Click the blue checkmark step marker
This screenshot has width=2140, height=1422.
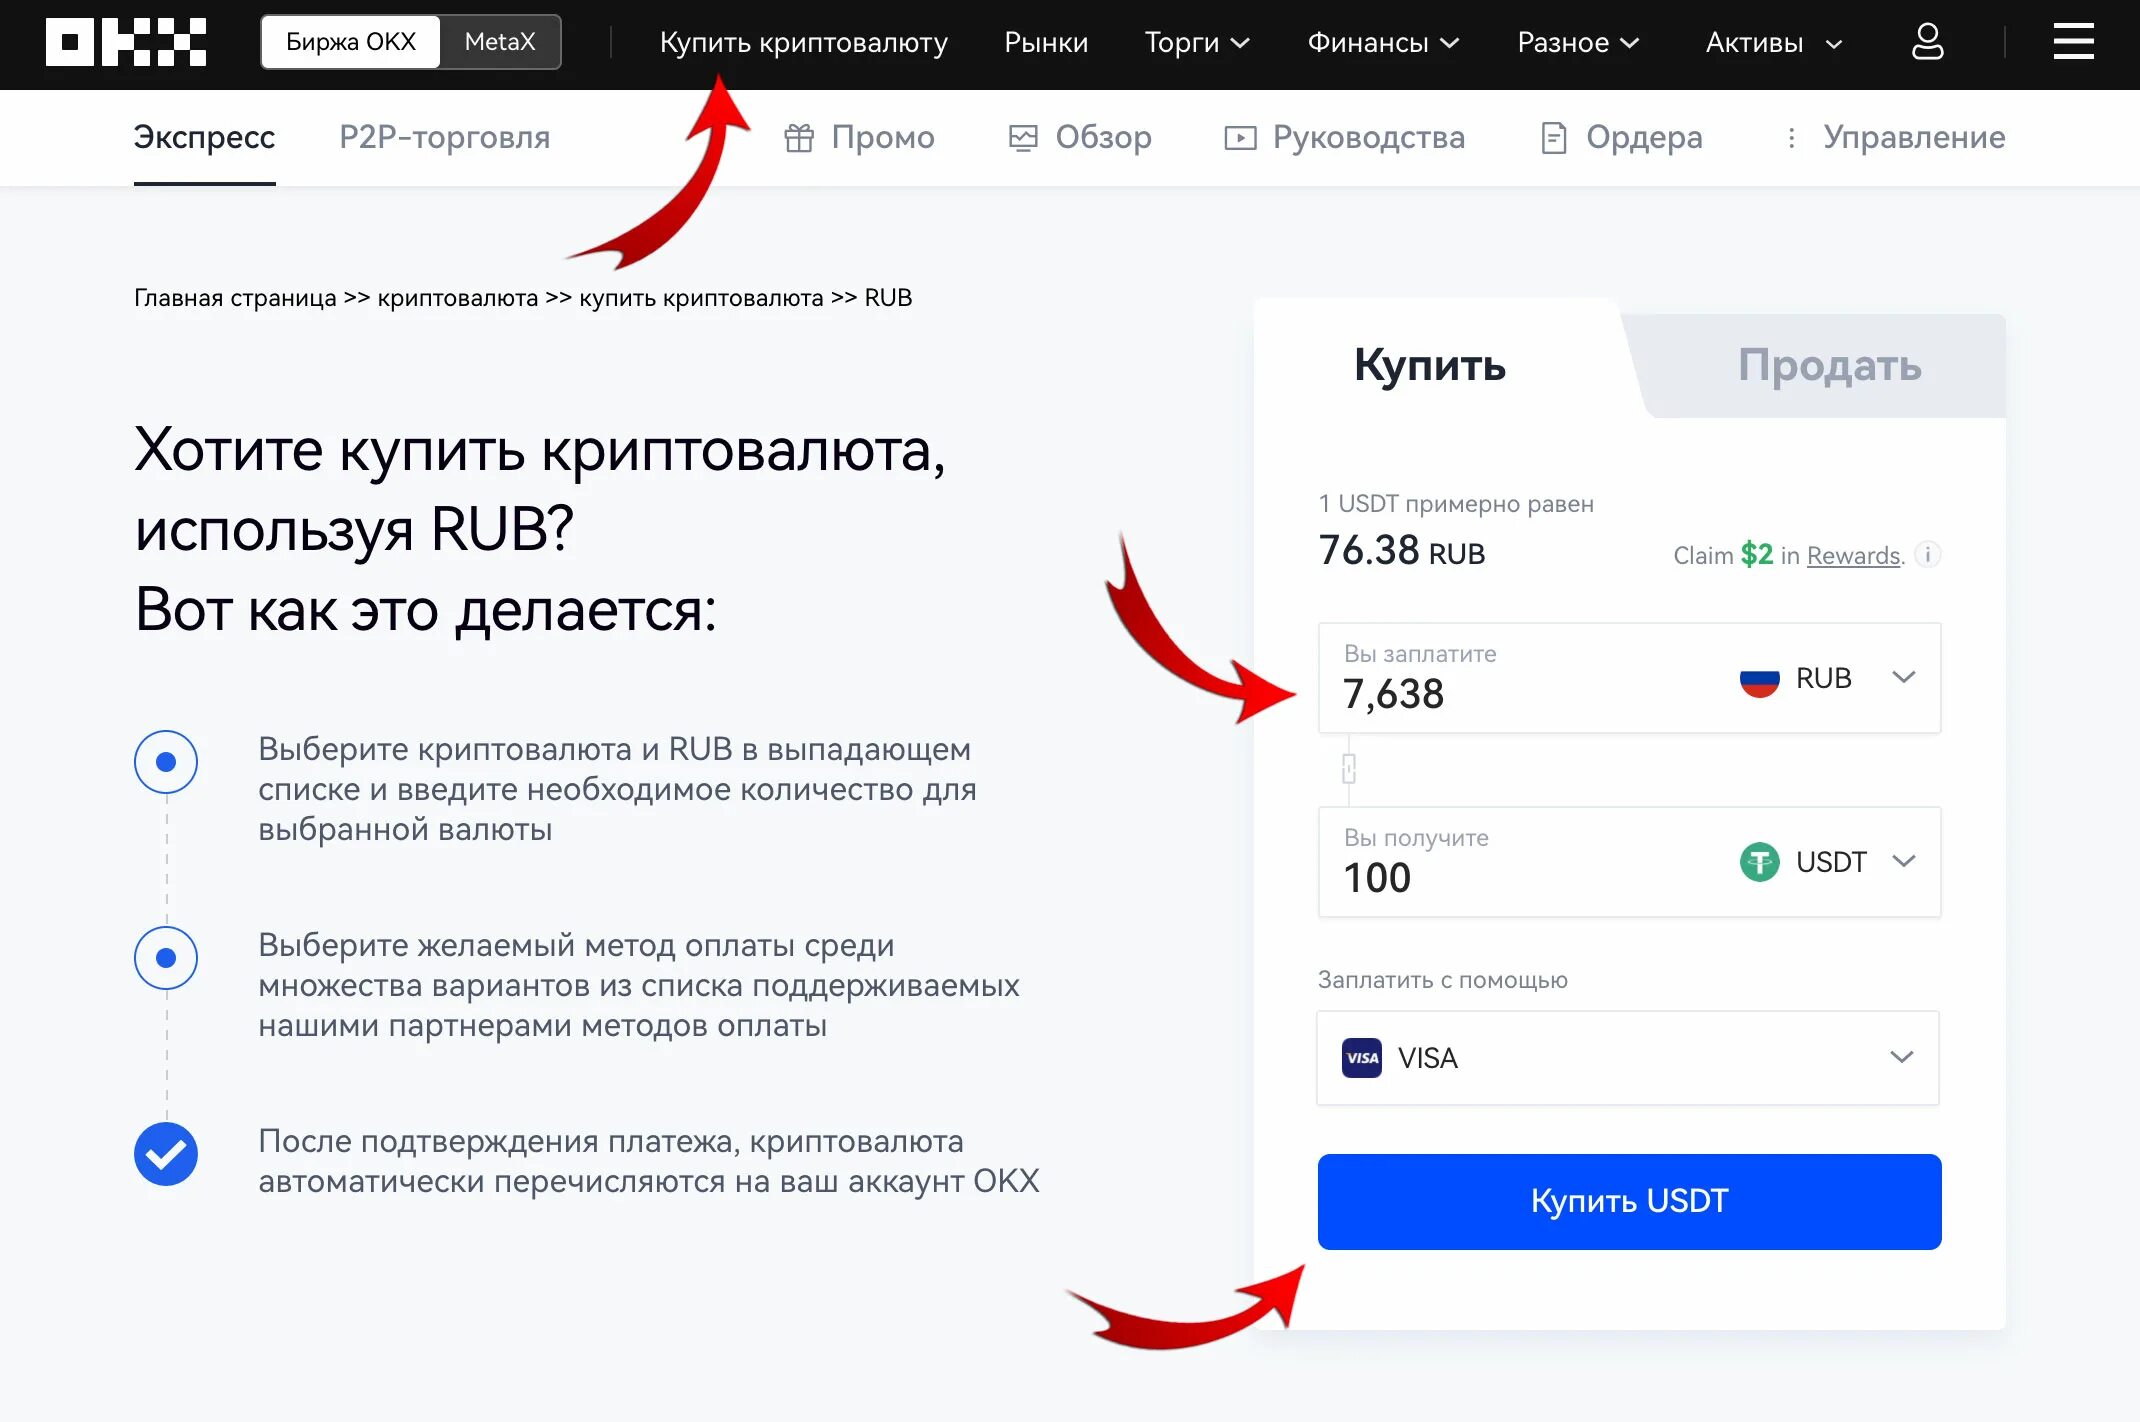click(x=166, y=1154)
